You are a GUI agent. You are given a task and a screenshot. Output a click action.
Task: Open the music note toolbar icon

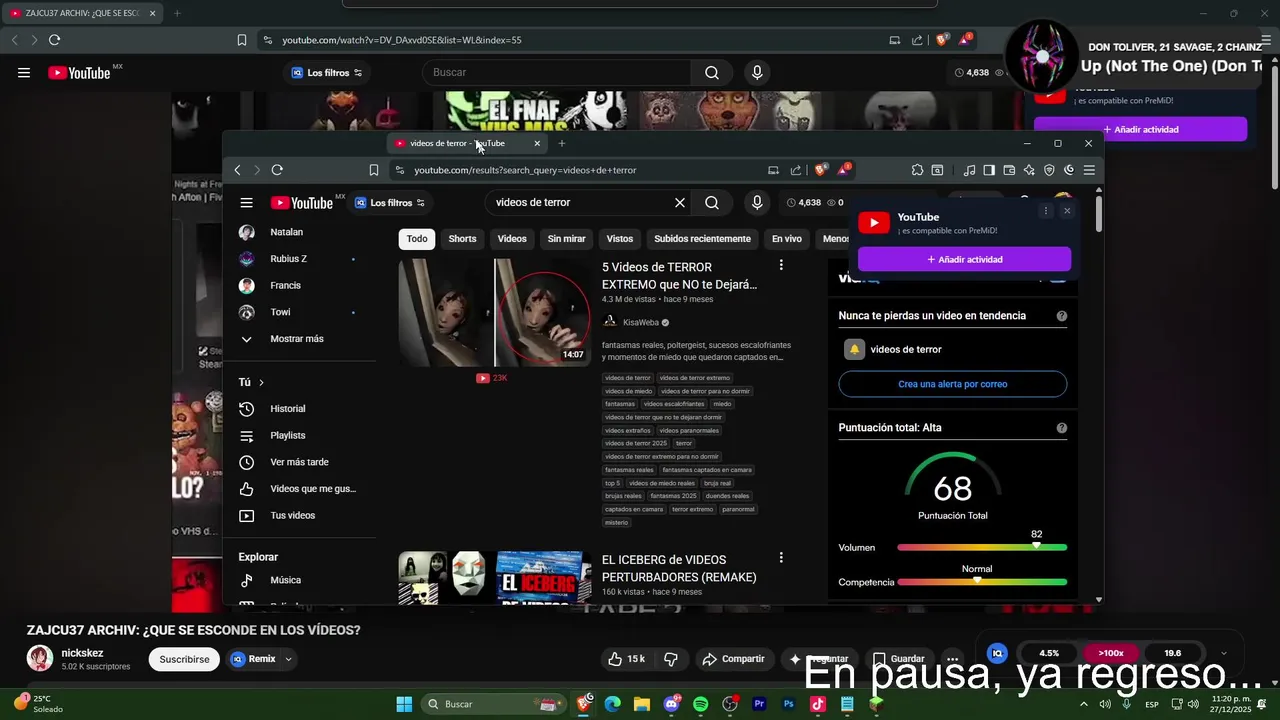[x=969, y=170]
